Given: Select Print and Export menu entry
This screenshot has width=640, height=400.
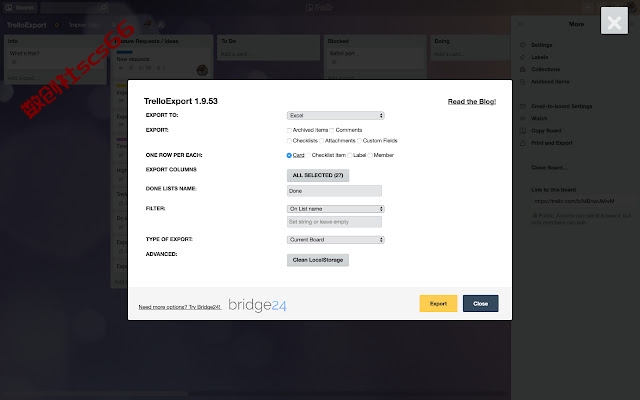Looking at the screenshot, I should 552,143.
